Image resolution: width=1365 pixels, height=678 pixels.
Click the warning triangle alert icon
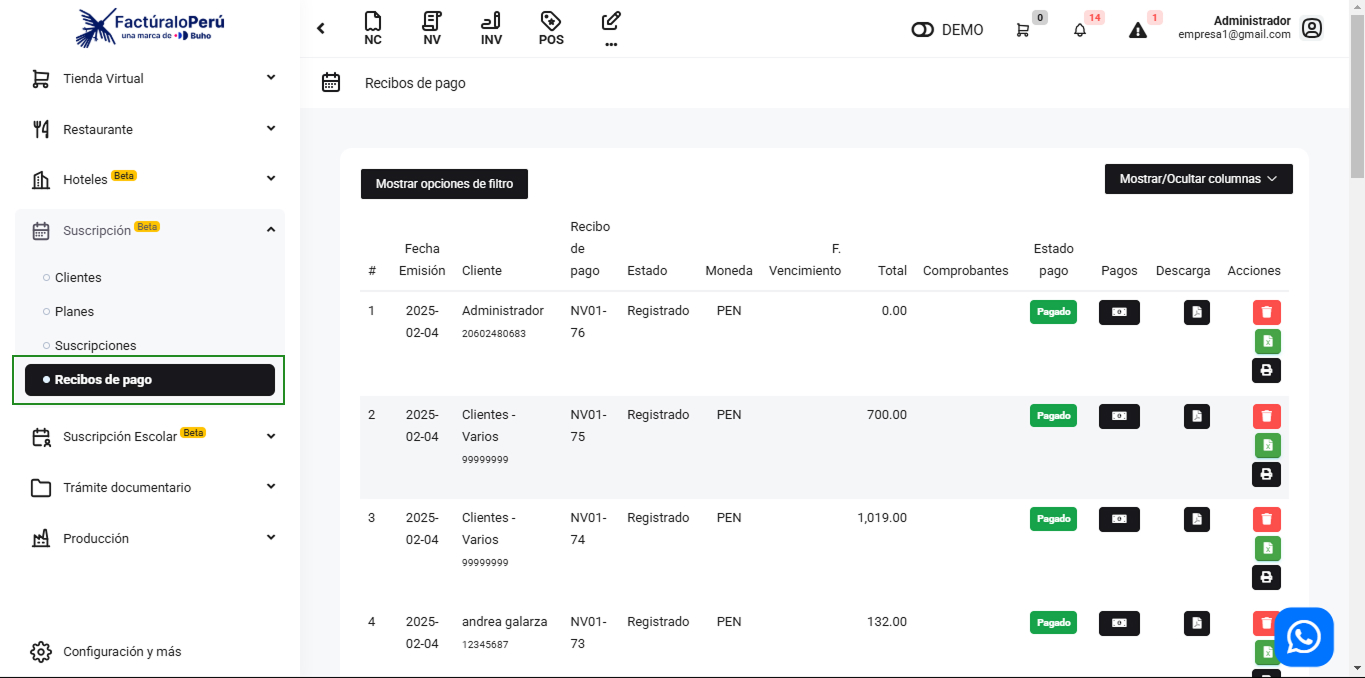1138,30
